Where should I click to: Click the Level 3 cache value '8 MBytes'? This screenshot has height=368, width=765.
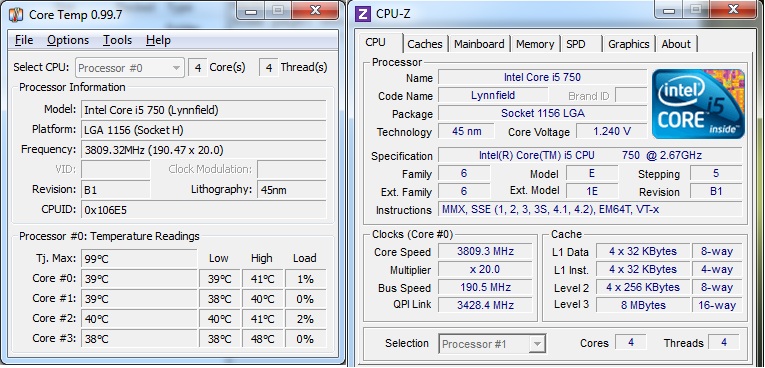pos(643,305)
